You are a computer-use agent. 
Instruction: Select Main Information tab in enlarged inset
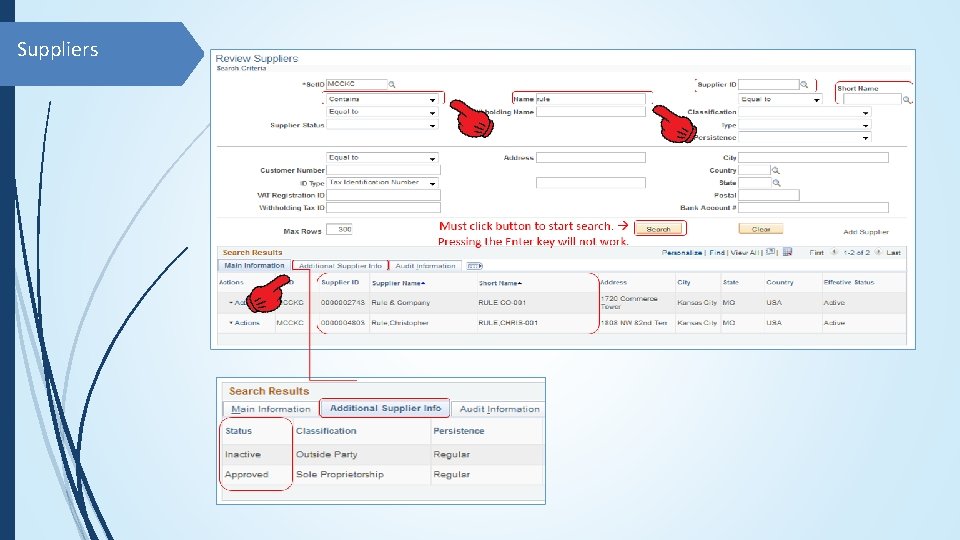(271, 409)
